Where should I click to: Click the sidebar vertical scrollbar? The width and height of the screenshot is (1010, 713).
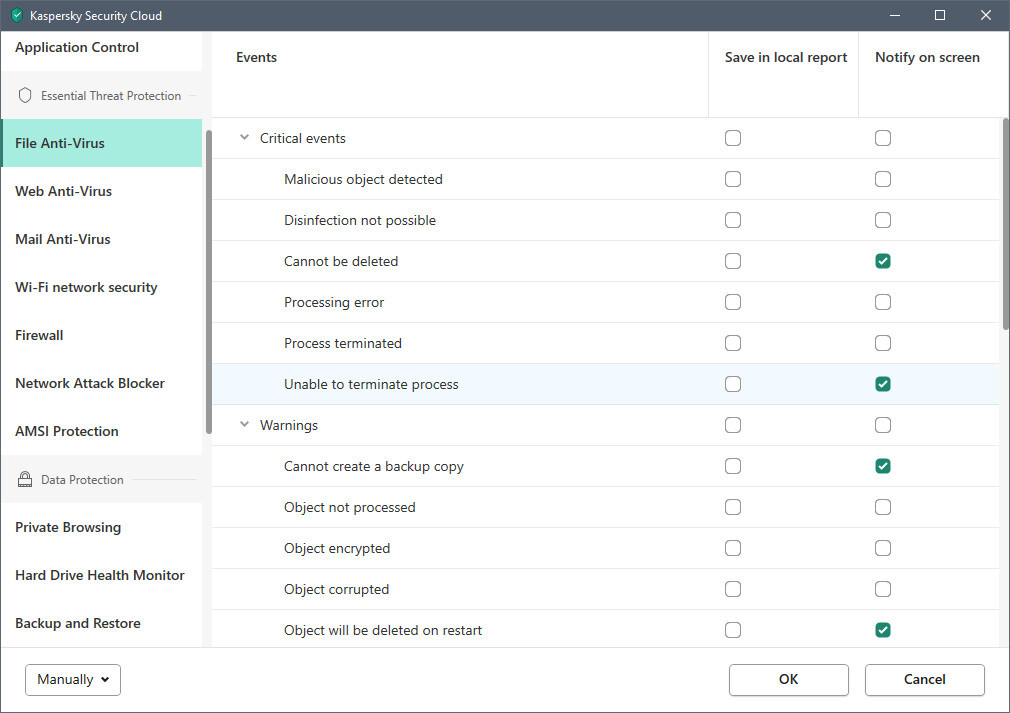(x=209, y=281)
